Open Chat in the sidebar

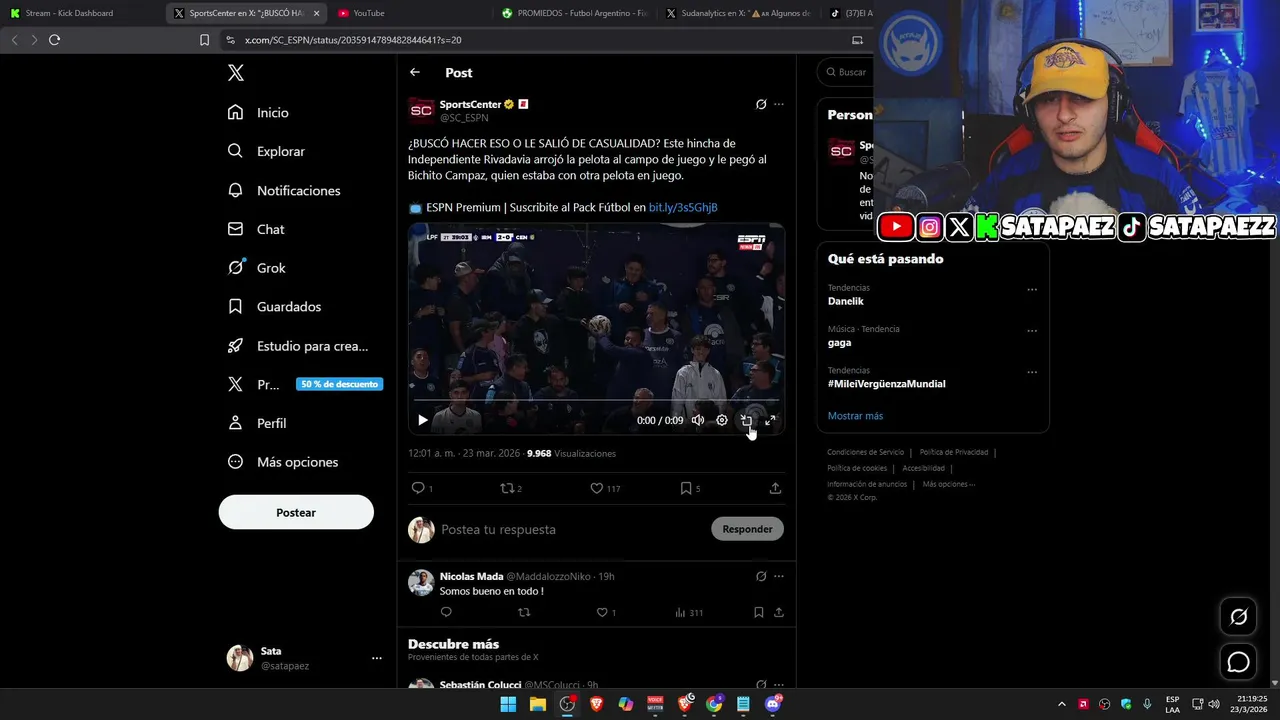point(256,229)
